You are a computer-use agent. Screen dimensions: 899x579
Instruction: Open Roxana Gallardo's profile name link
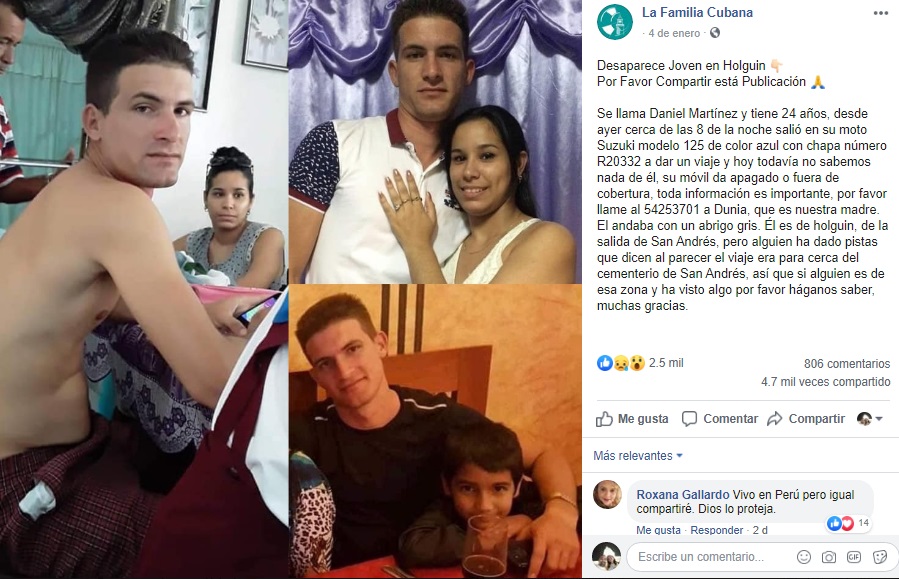pos(683,494)
